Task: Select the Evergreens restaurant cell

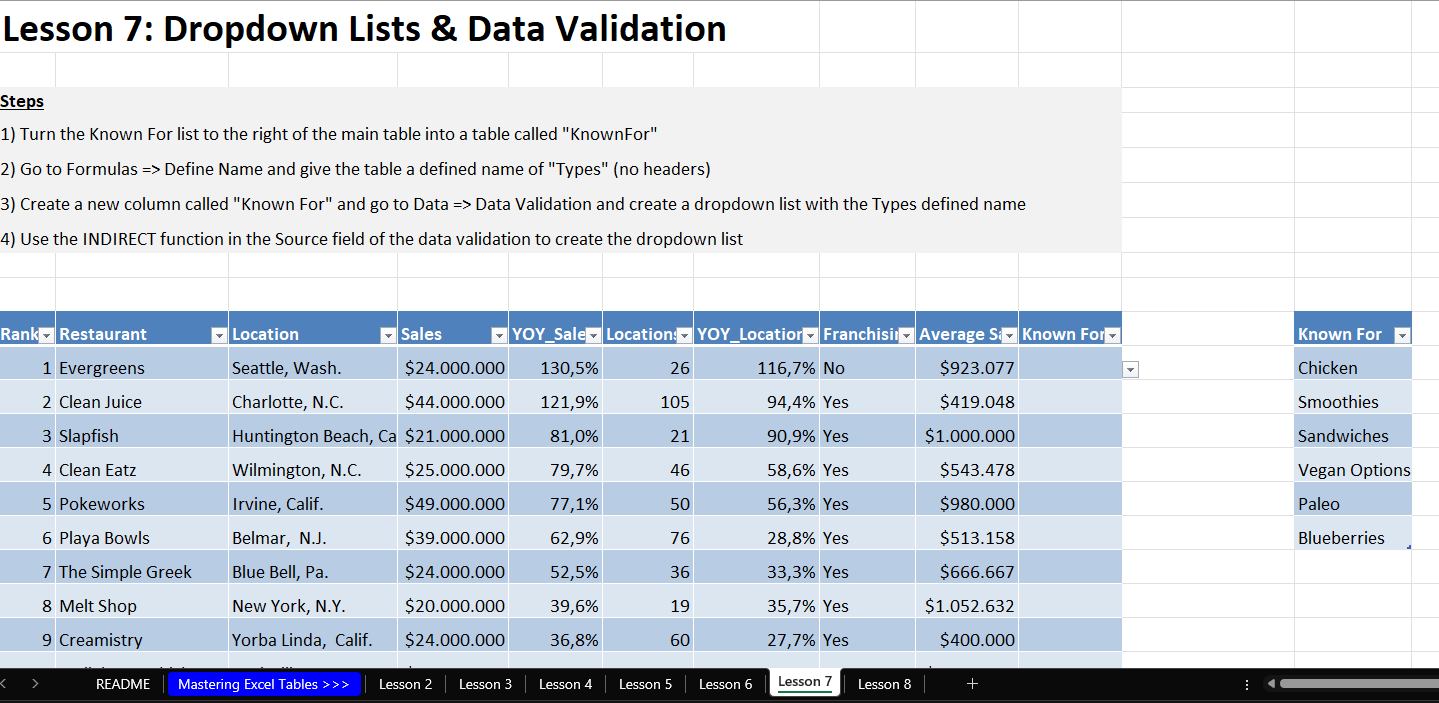Action: point(142,368)
